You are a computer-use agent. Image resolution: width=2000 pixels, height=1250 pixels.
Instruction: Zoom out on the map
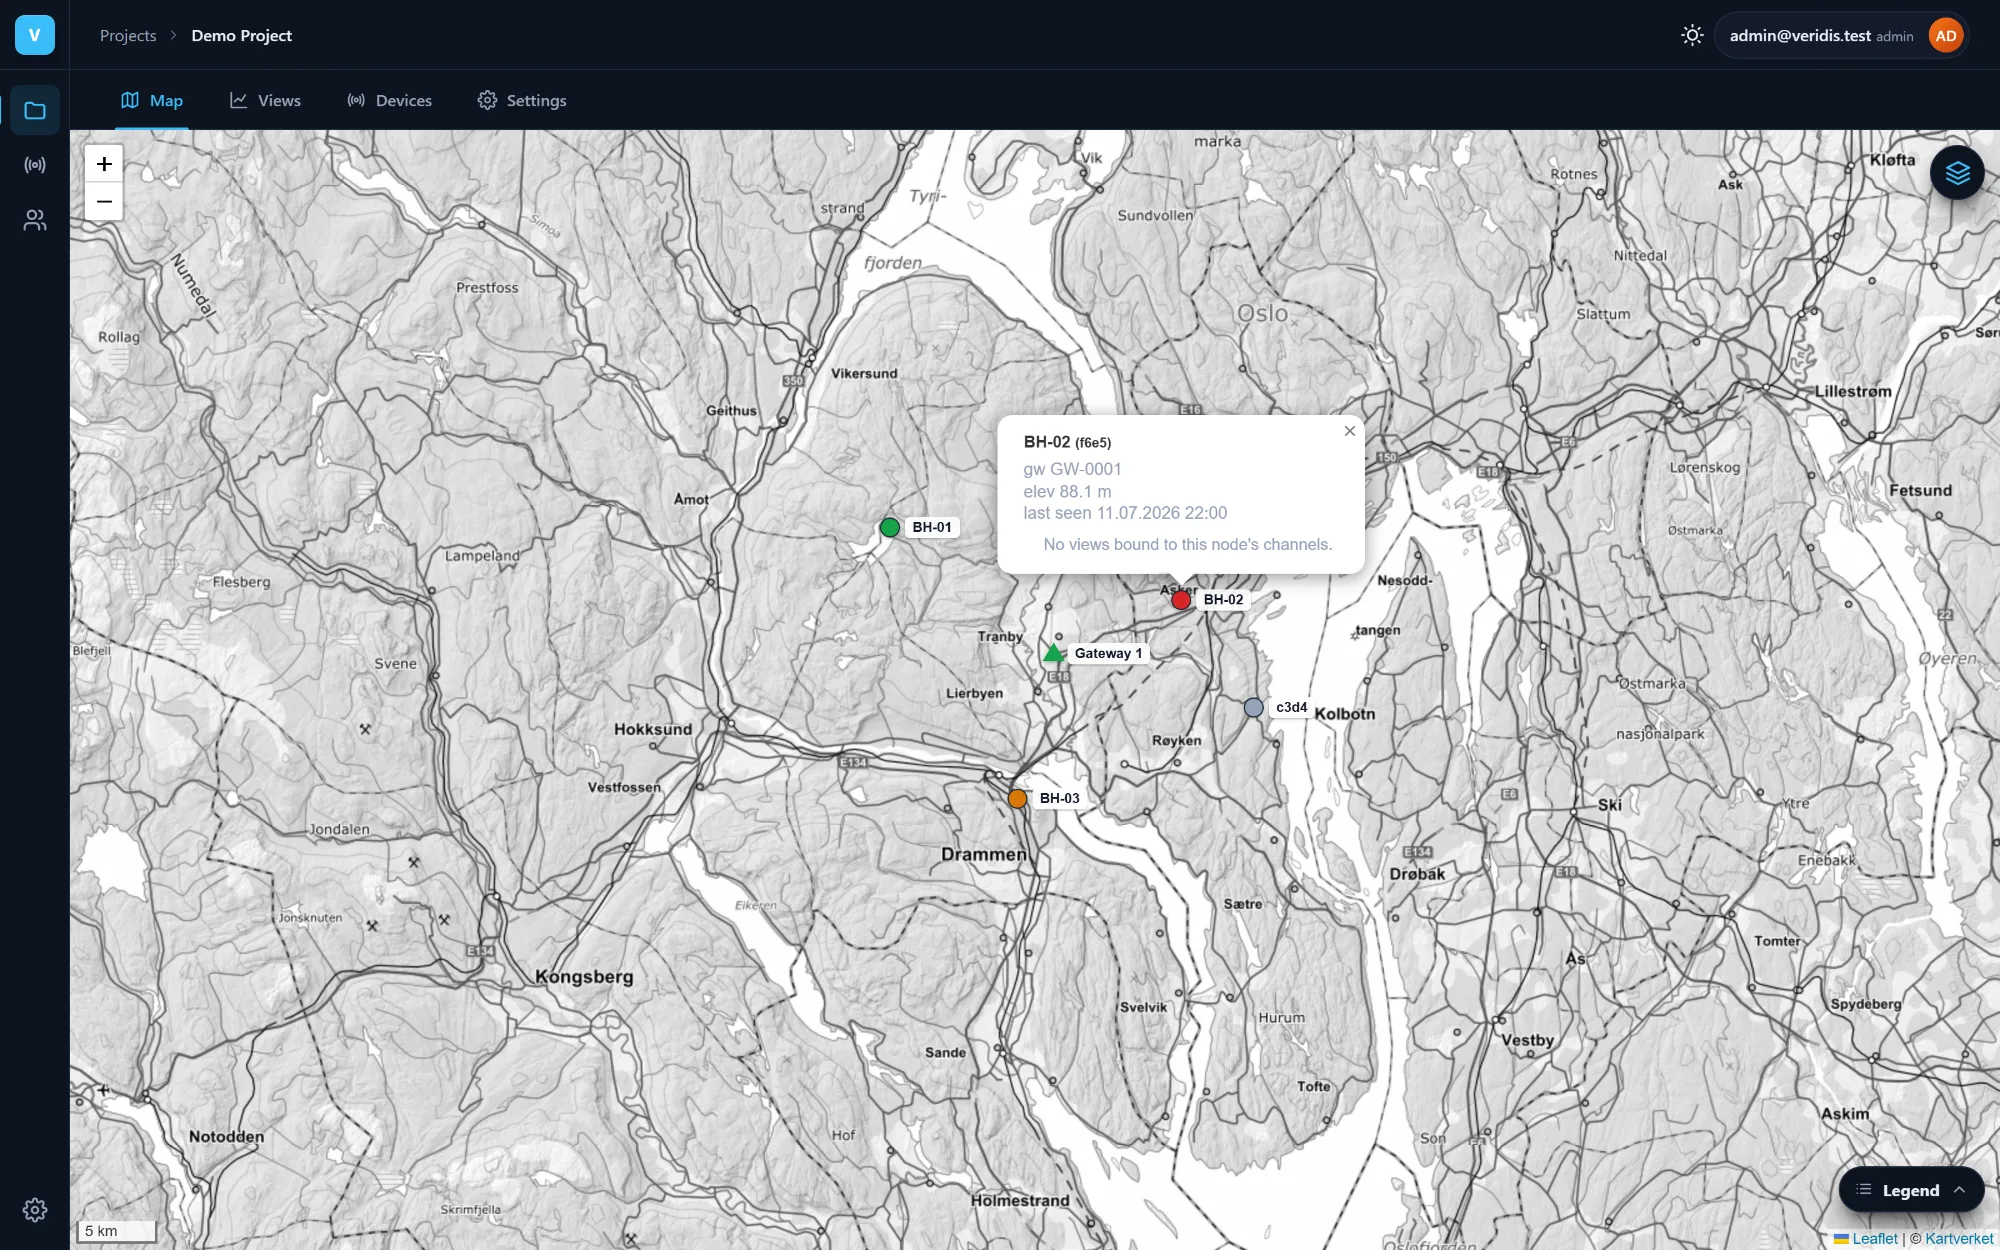pyautogui.click(x=104, y=201)
